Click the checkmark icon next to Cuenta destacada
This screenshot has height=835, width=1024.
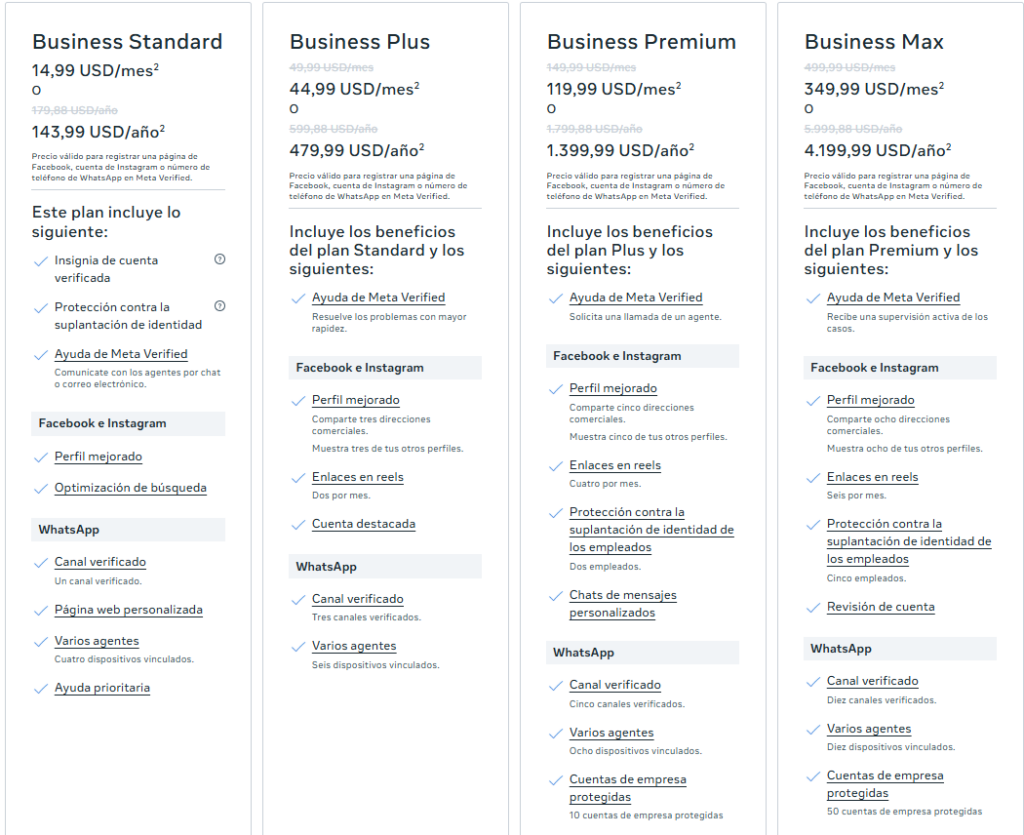pyautogui.click(x=297, y=524)
